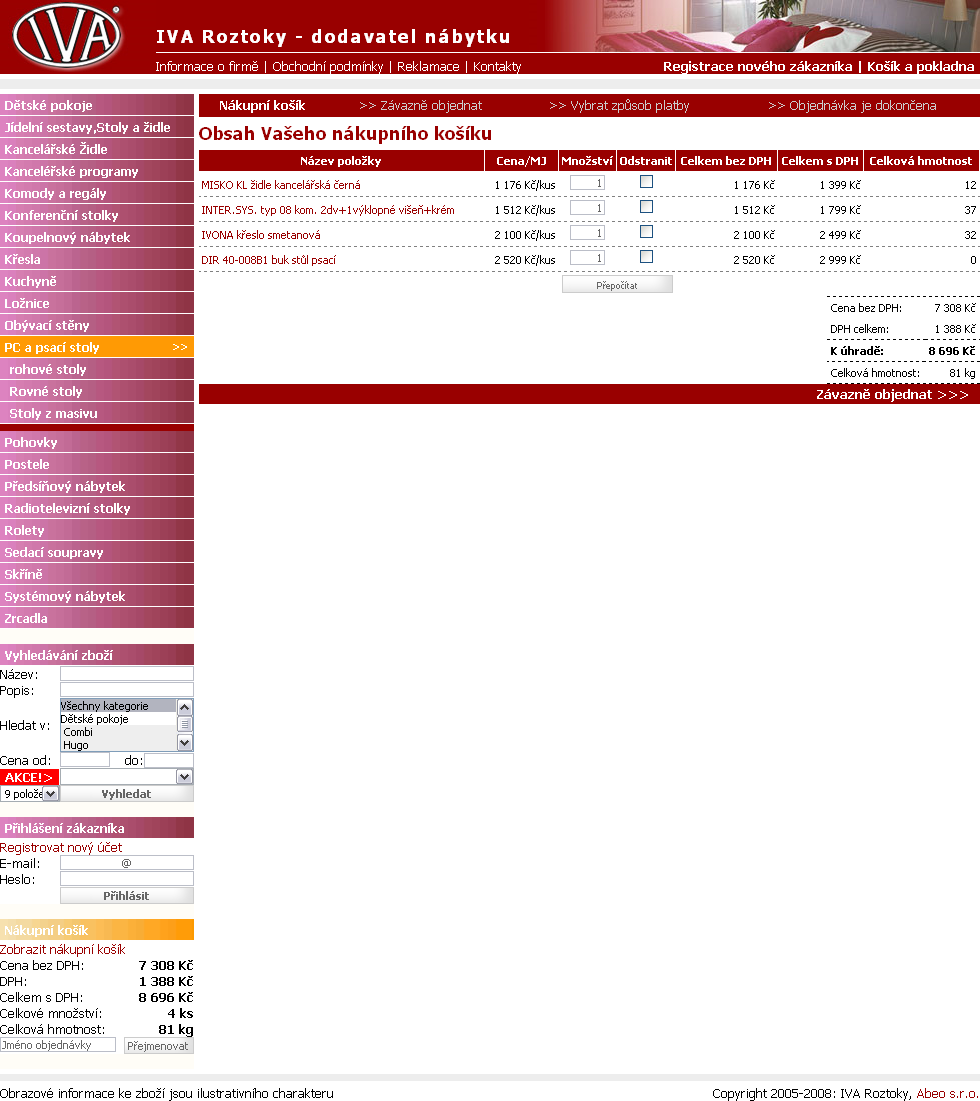The height and width of the screenshot is (1101, 980).
Task: Open the Kancelářské židle category
Action: click(56, 149)
